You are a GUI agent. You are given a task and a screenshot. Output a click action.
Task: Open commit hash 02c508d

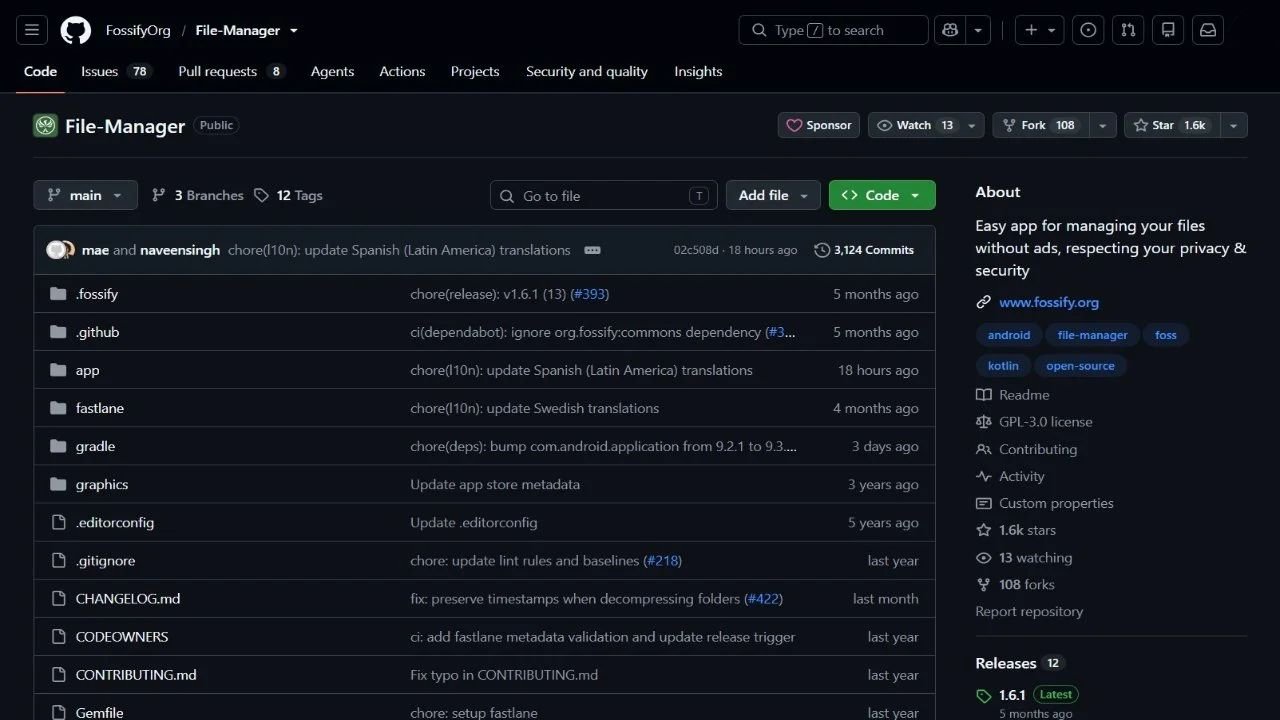tap(696, 250)
